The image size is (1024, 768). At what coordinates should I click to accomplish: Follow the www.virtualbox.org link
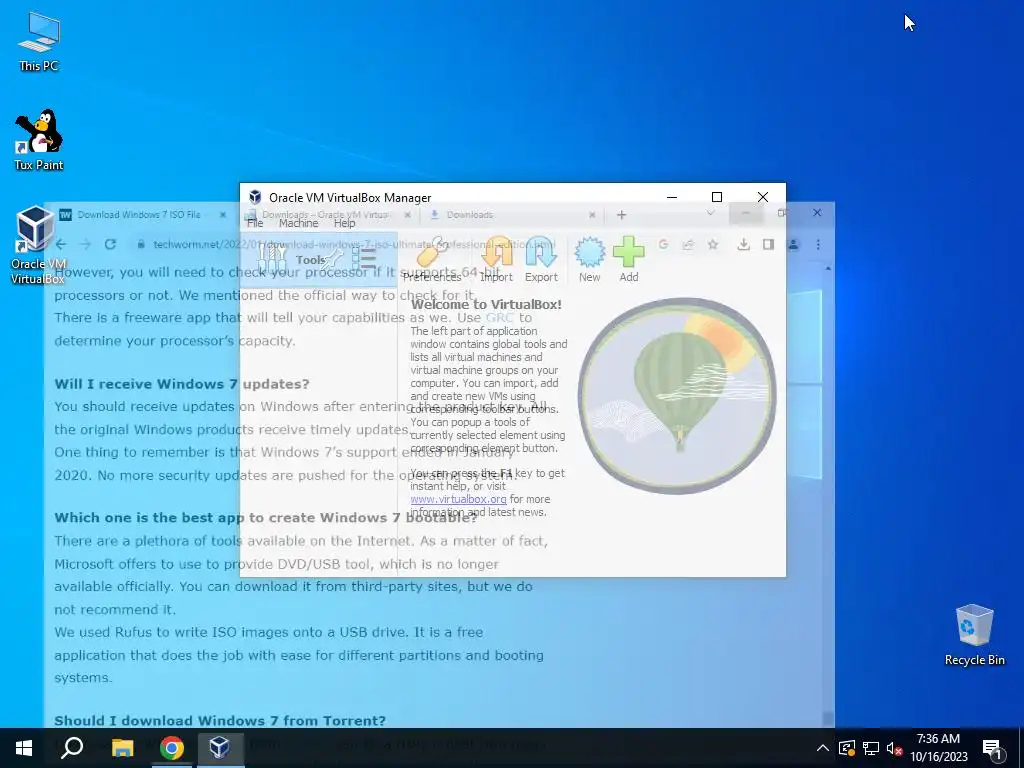click(x=458, y=499)
